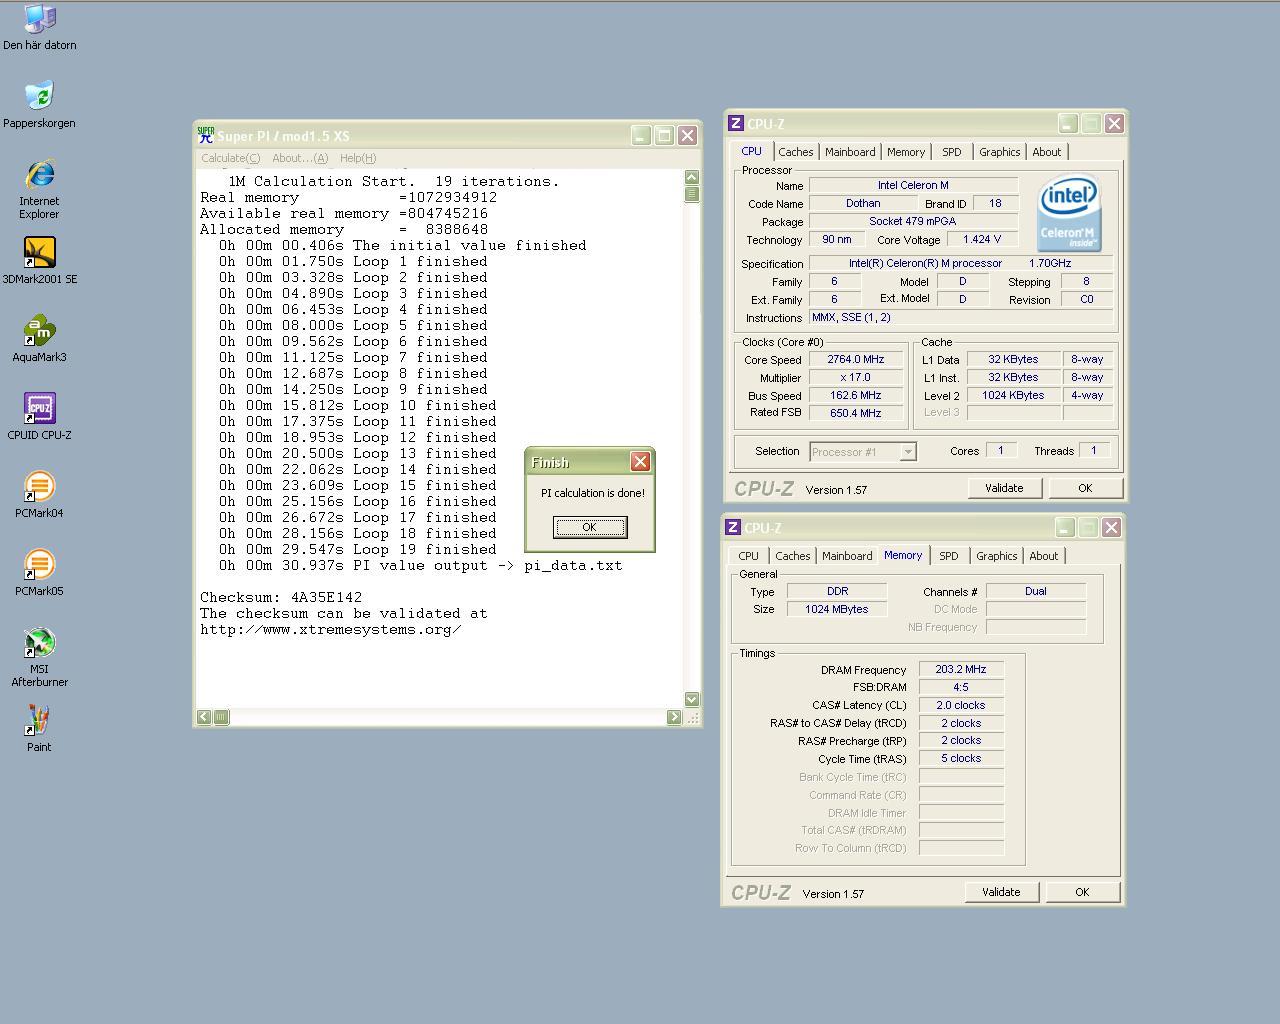This screenshot has width=1280, height=1024.
Task: Click Super PI vertical scrollbar down arrow
Action: coord(691,699)
